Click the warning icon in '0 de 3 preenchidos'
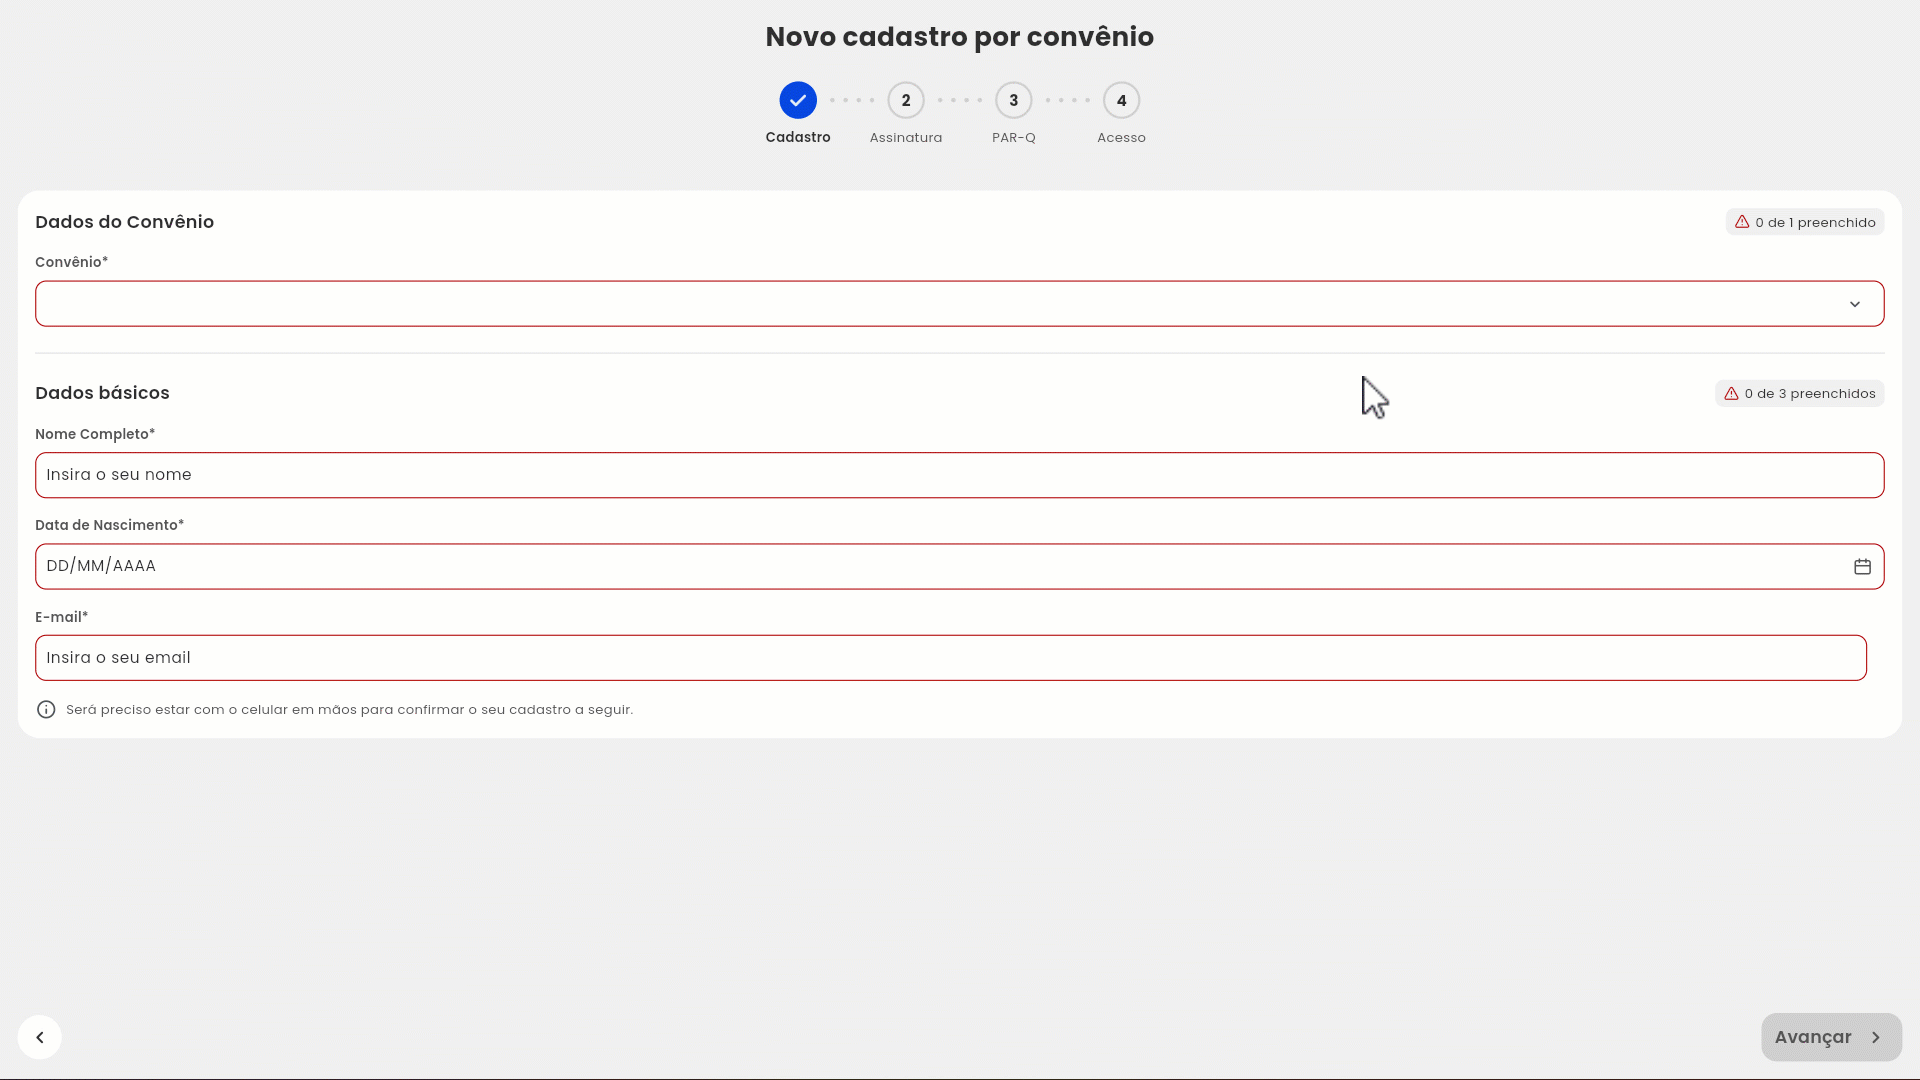The width and height of the screenshot is (1920, 1080). coord(1731,394)
